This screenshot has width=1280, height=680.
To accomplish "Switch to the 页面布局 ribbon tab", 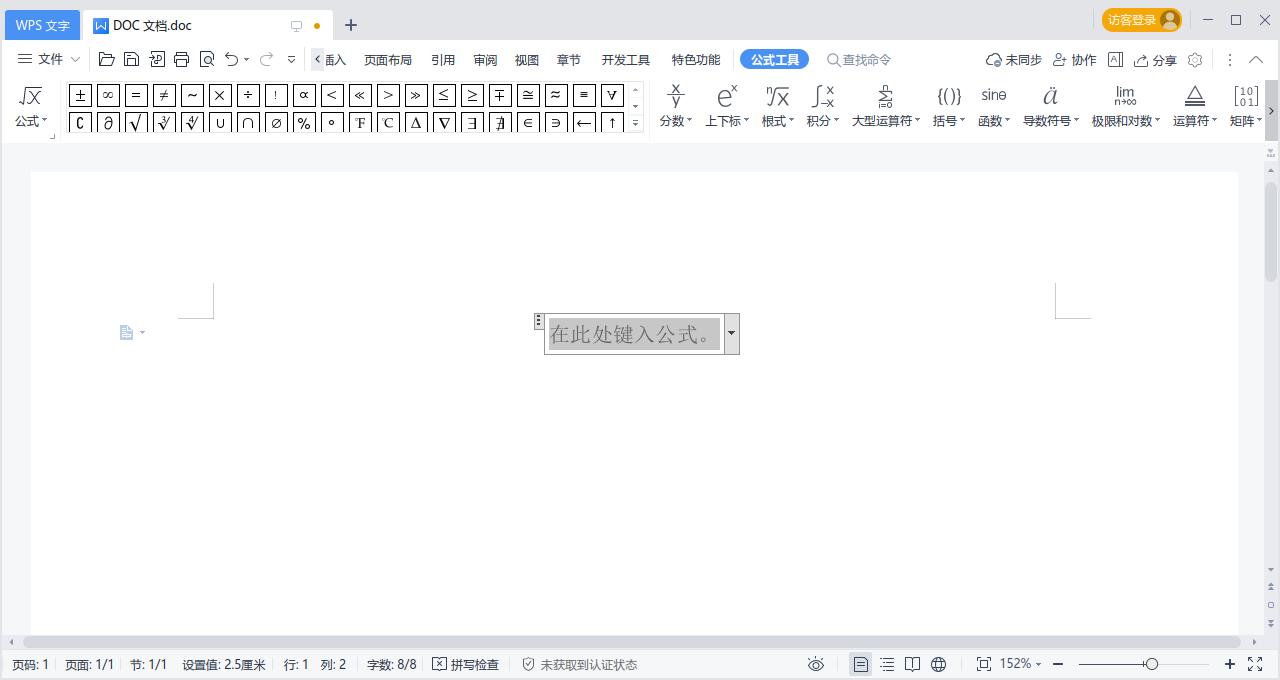I will [388, 59].
